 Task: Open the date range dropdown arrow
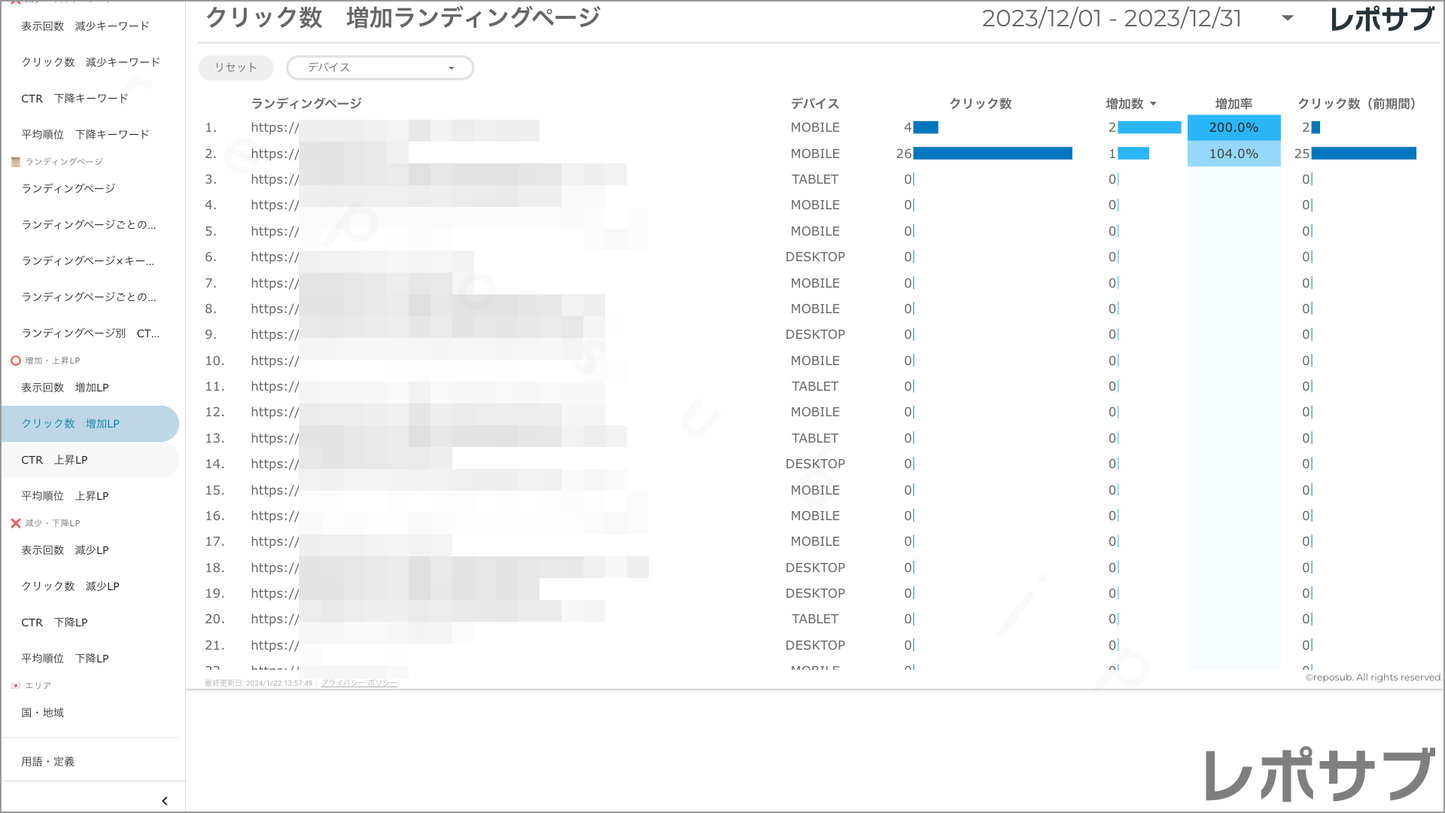(x=1287, y=19)
